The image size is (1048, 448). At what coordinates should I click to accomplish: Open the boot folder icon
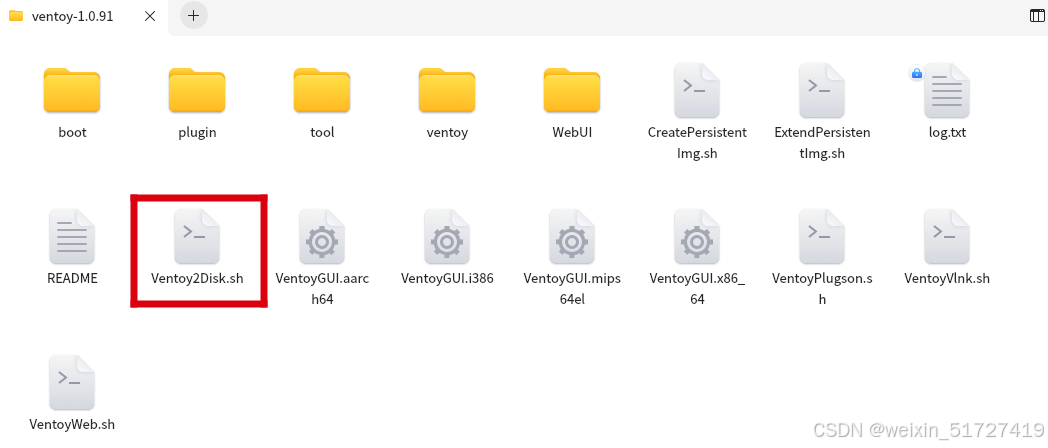72,90
